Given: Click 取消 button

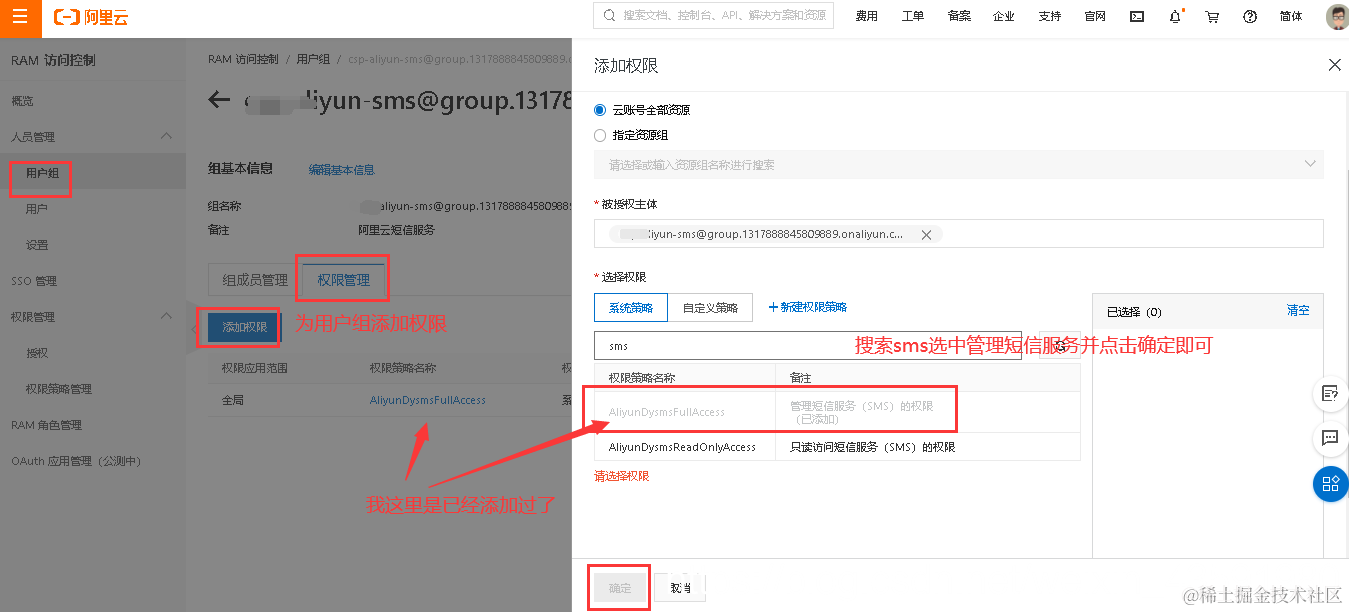Looking at the screenshot, I should point(680,588).
